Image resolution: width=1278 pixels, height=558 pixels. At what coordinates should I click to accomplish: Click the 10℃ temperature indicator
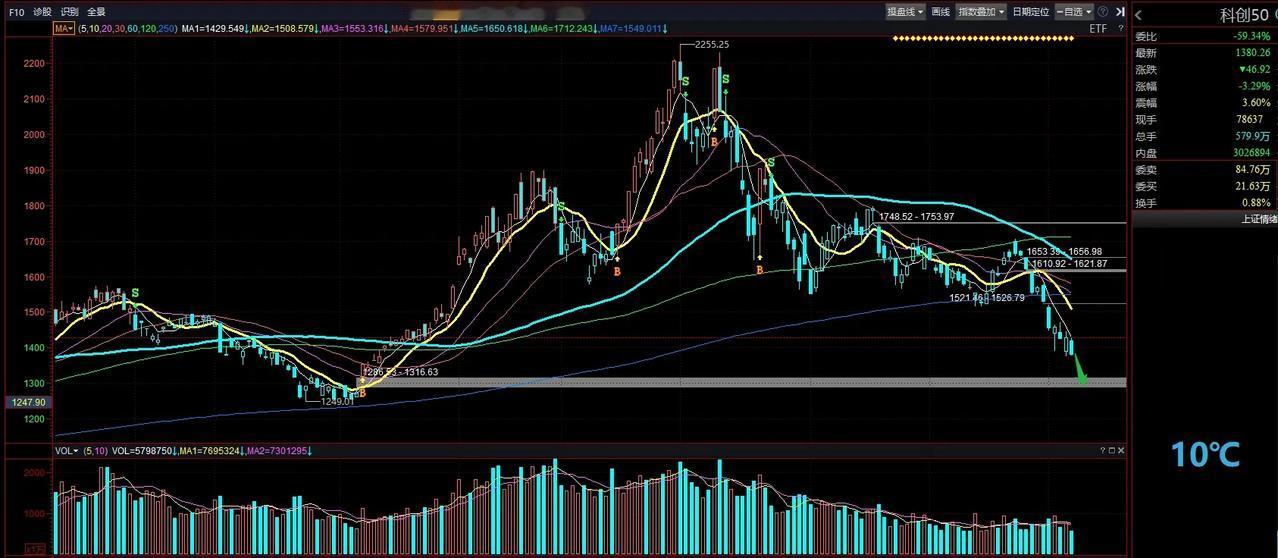click(x=1205, y=455)
